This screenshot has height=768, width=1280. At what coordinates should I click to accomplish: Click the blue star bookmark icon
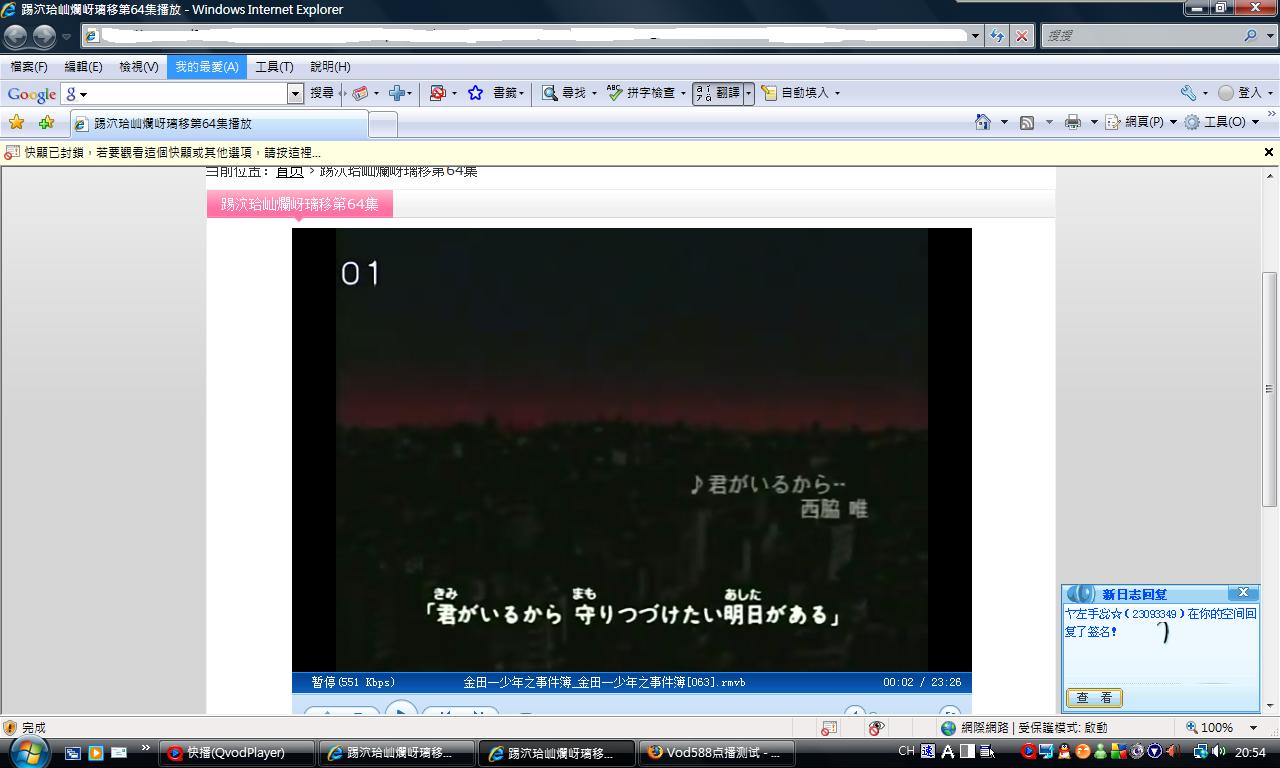(476, 93)
